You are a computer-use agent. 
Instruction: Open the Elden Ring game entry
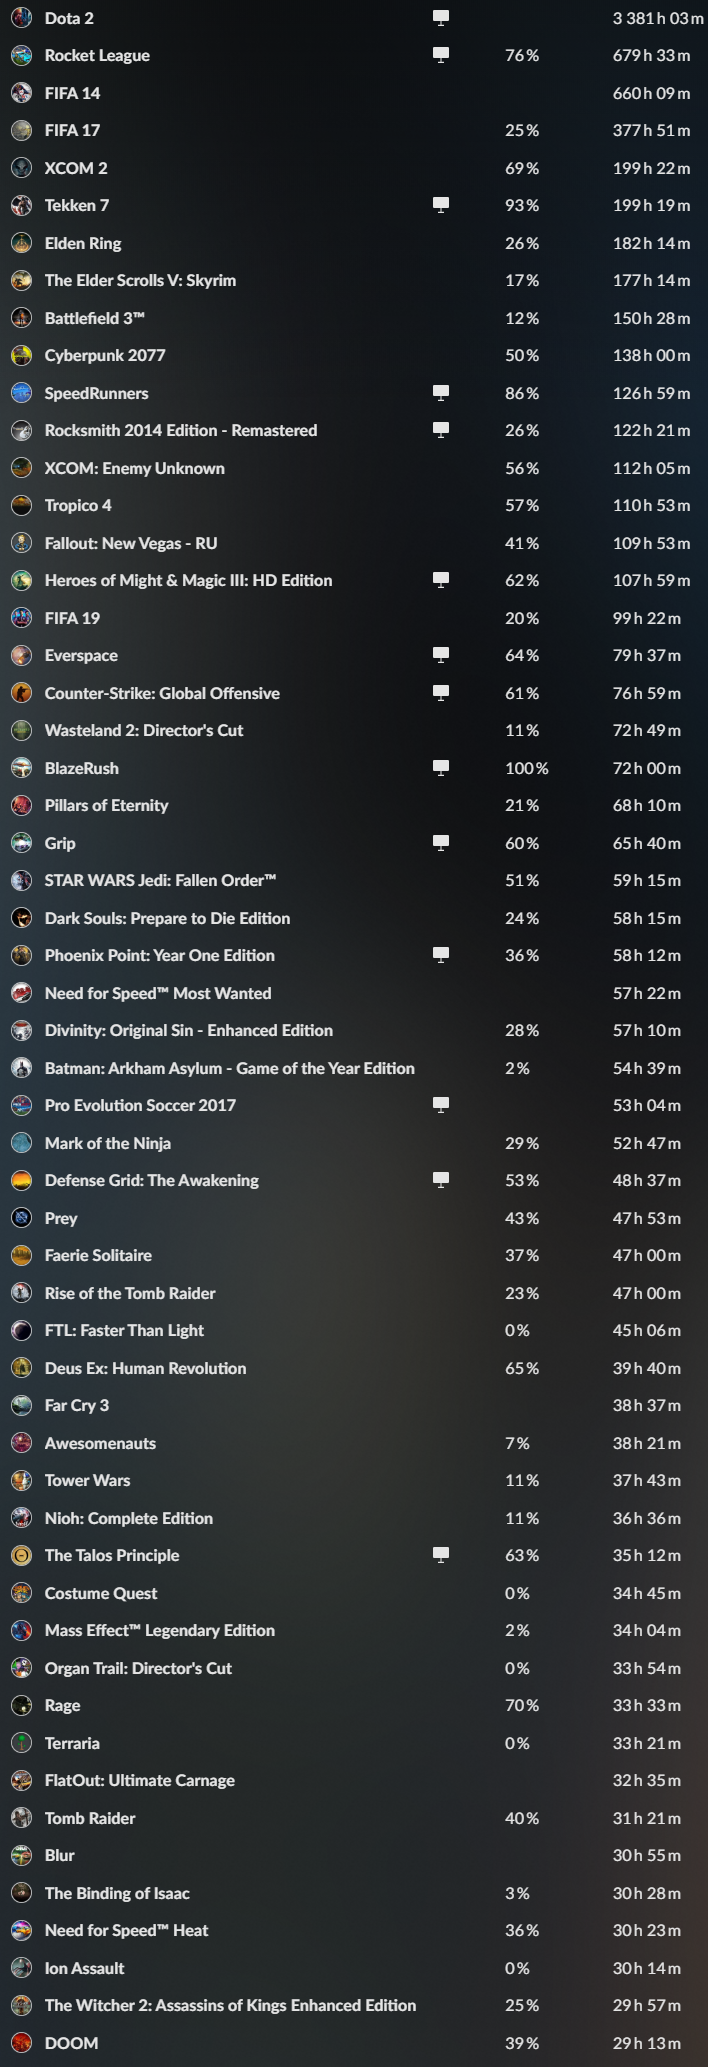83,243
